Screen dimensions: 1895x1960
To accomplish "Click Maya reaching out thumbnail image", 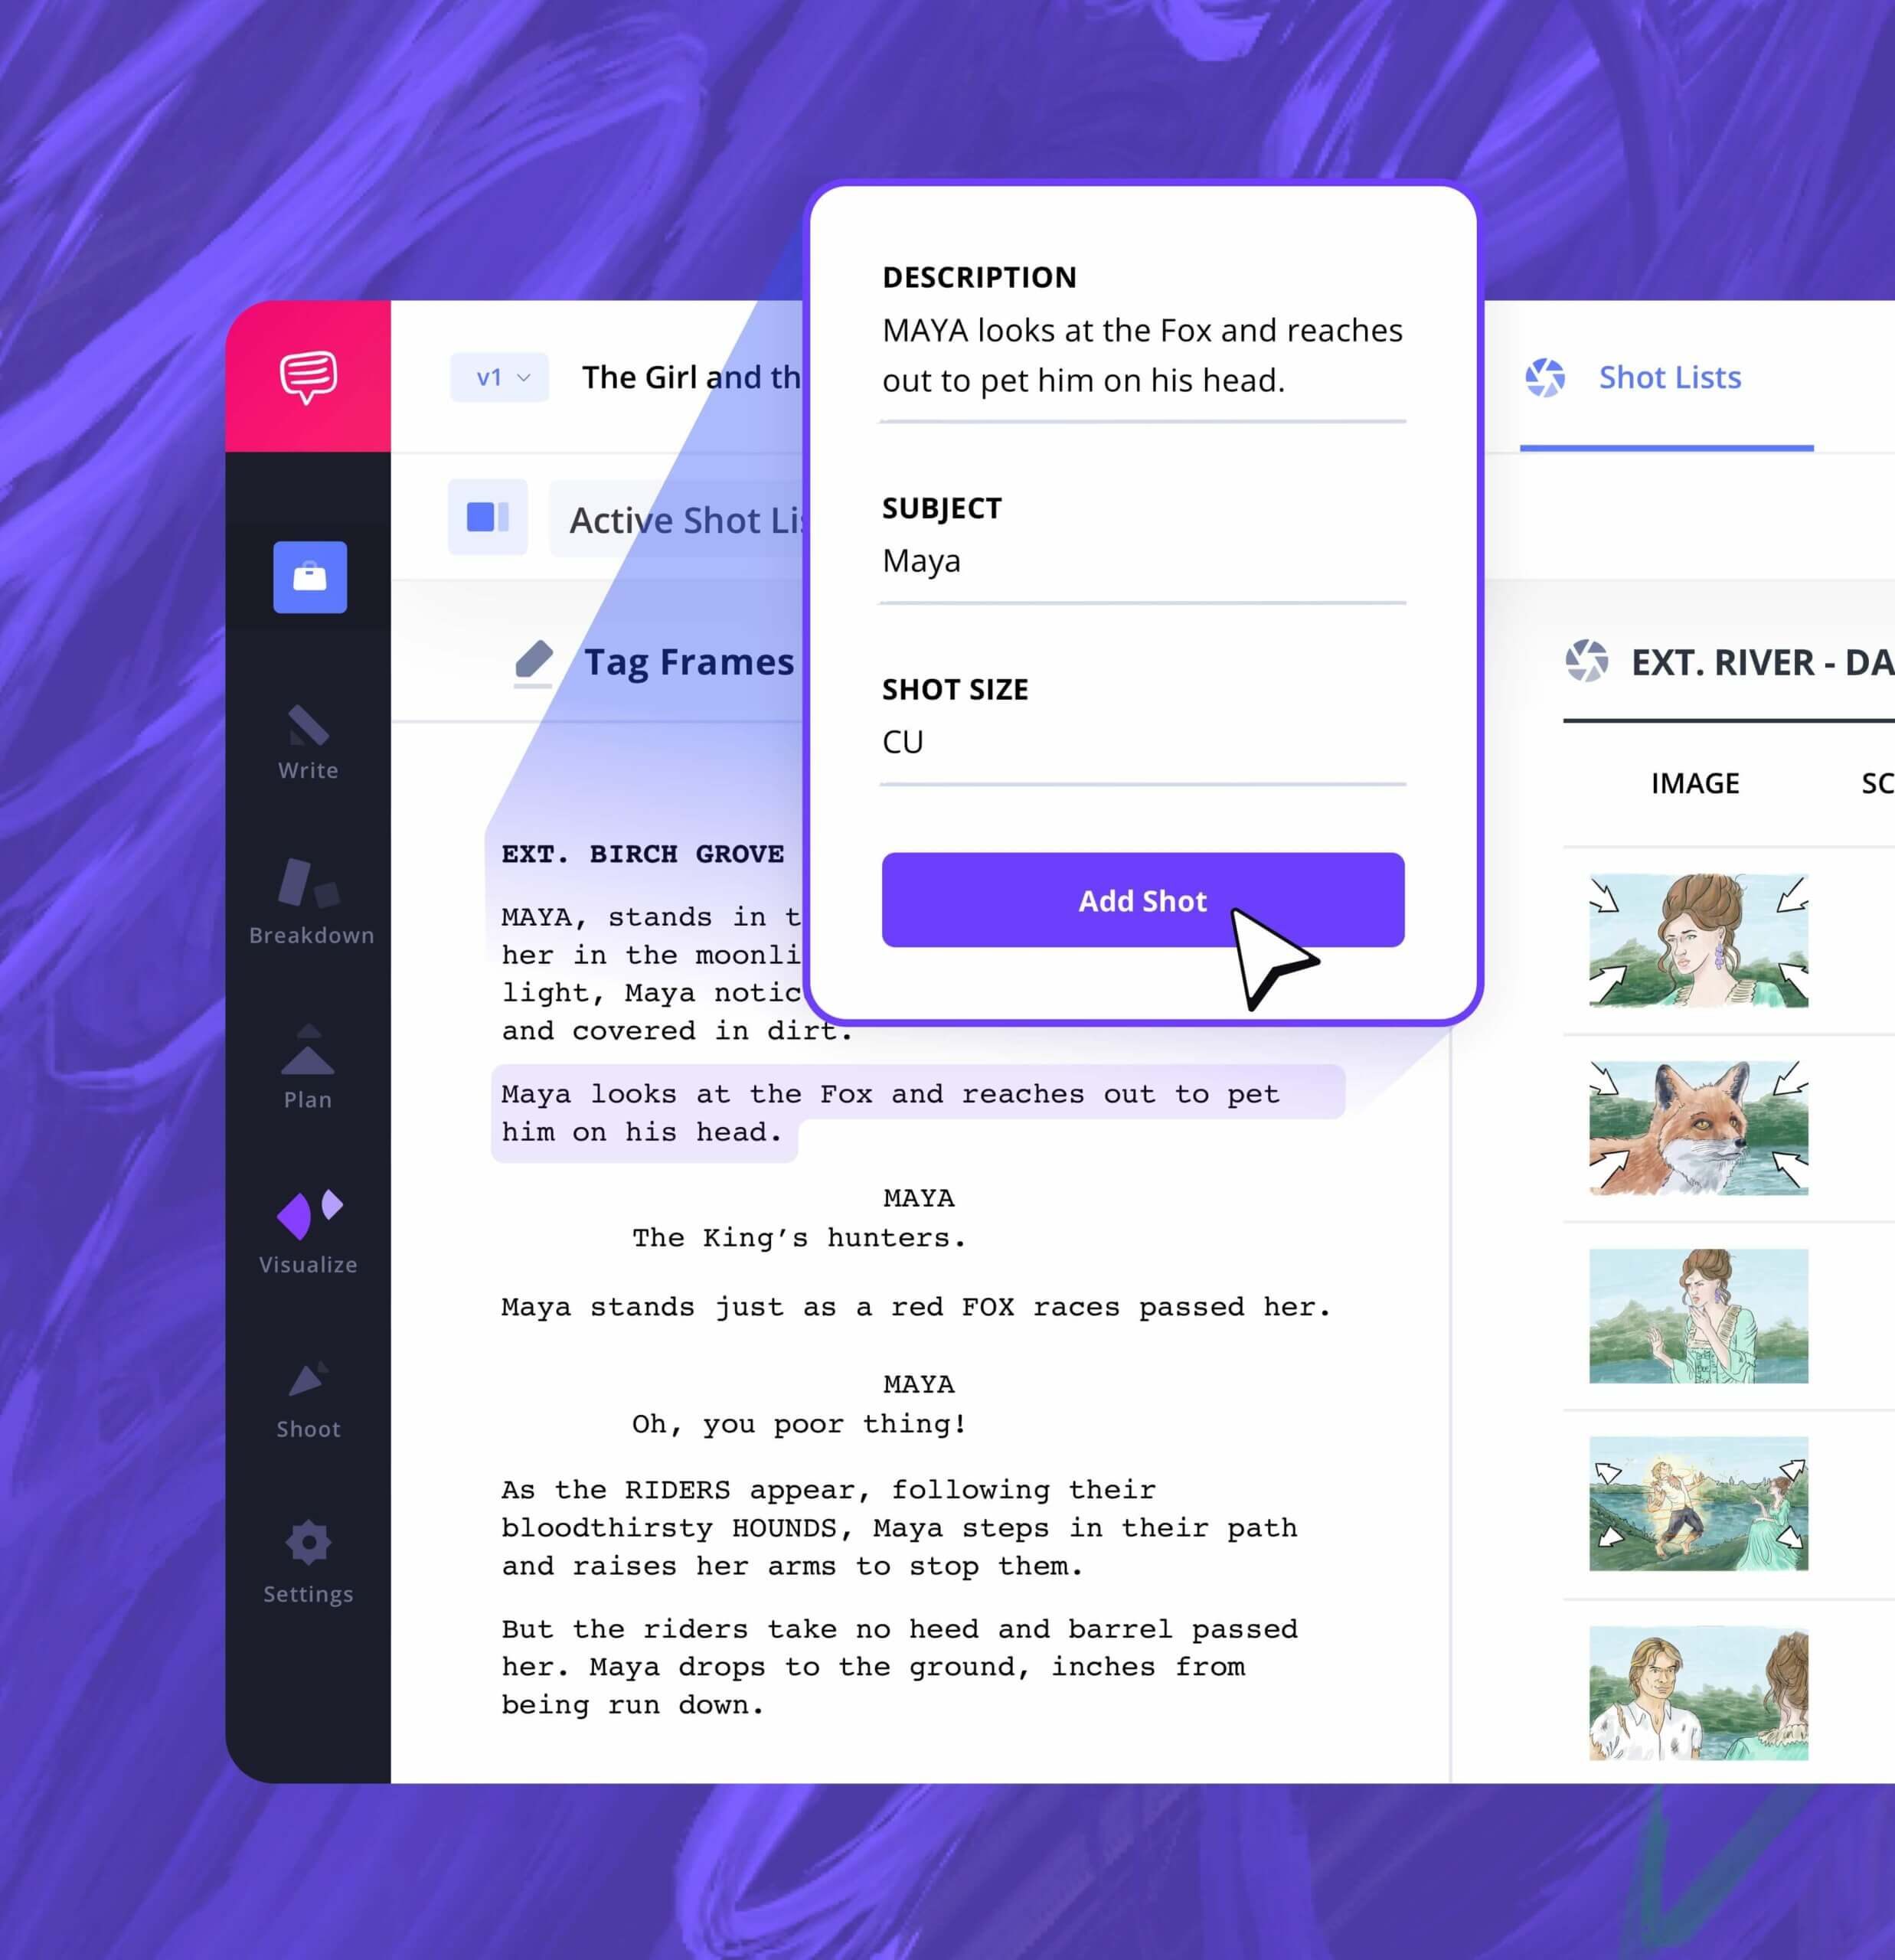I will (x=1692, y=1312).
